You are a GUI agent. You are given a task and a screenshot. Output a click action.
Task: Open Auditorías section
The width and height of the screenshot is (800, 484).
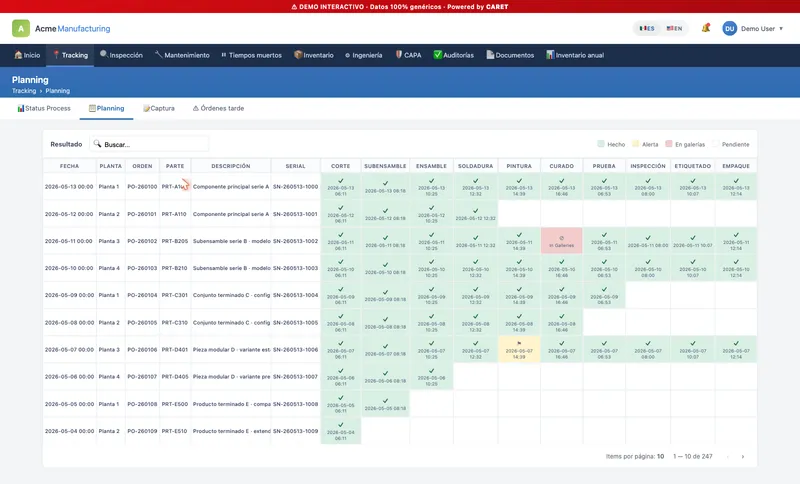click(x=454, y=55)
